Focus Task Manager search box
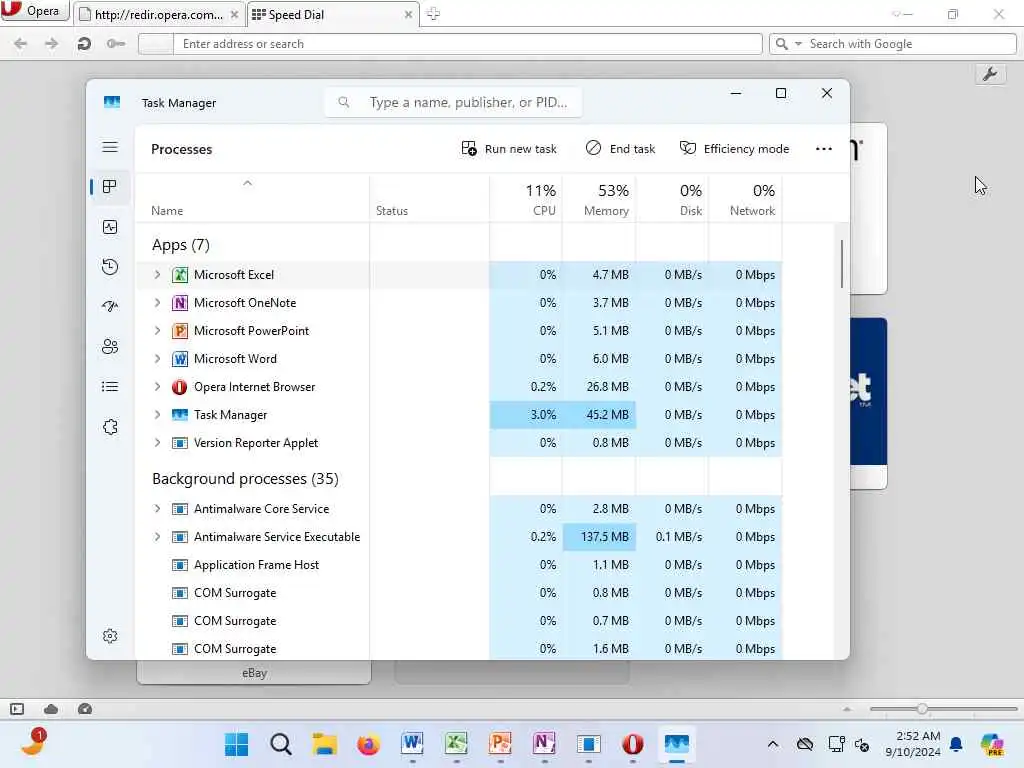The height and width of the screenshot is (768, 1024). (x=453, y=103)
